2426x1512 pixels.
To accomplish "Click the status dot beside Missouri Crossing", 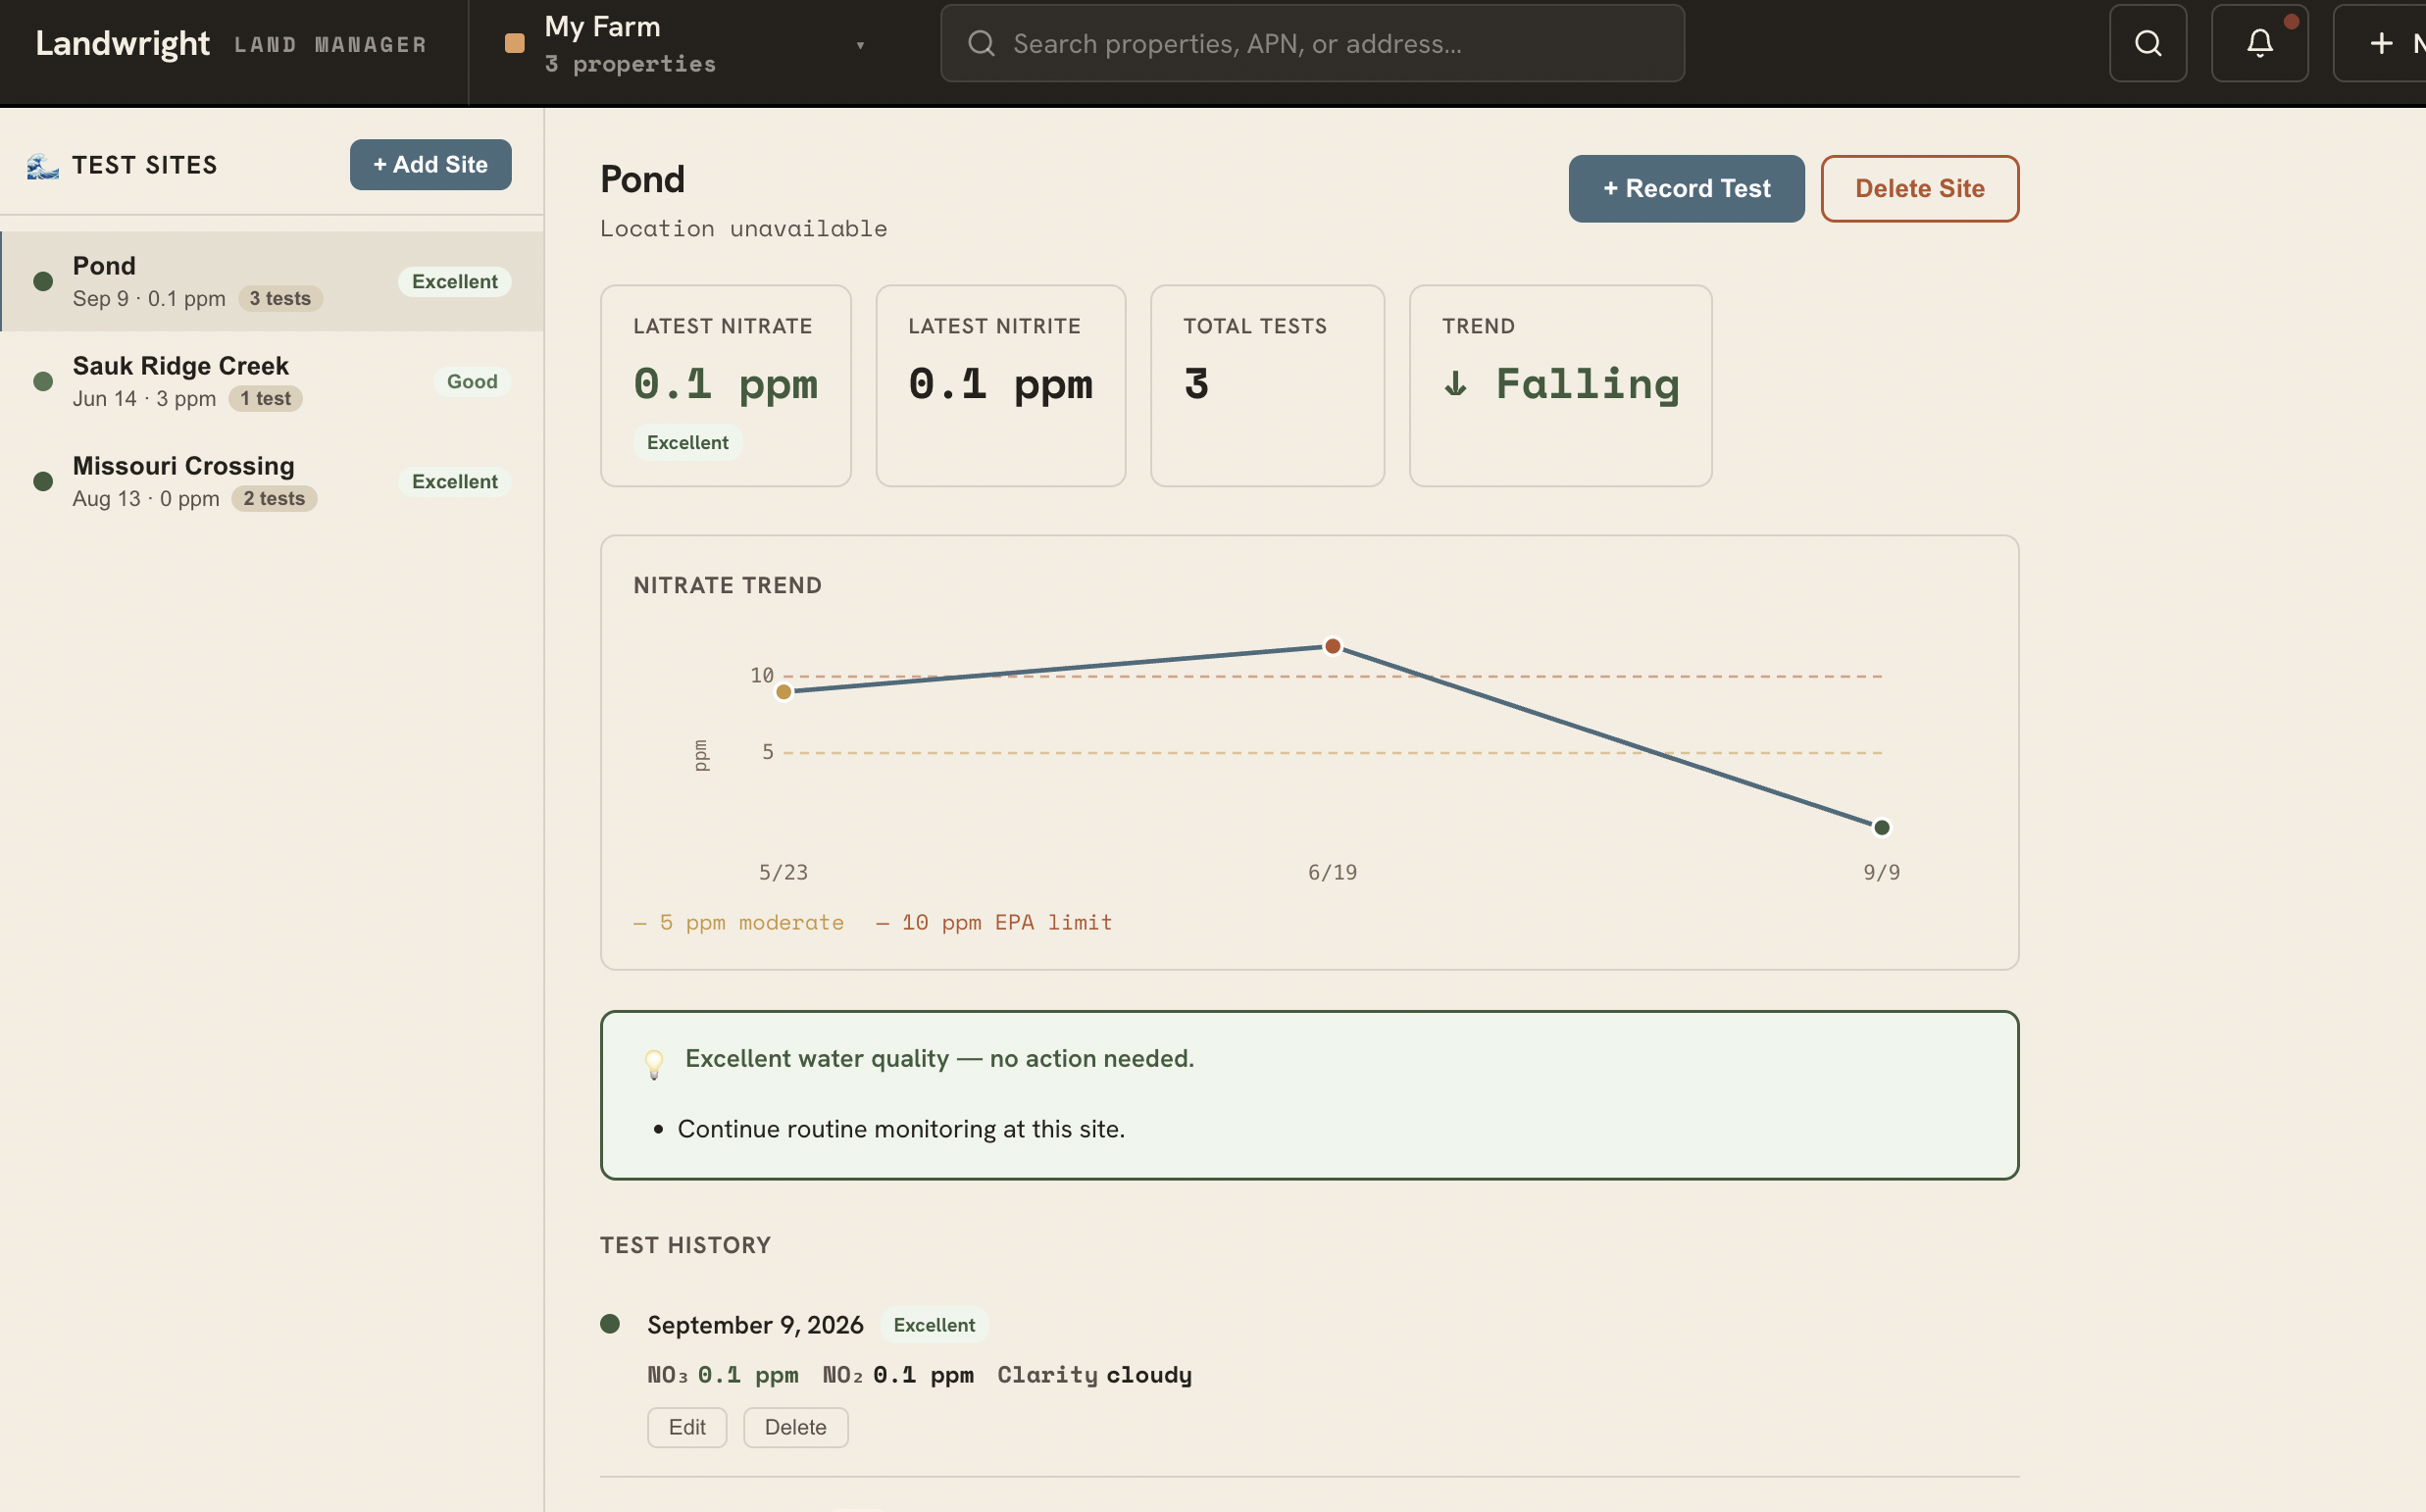I will [x=43, y=482].
